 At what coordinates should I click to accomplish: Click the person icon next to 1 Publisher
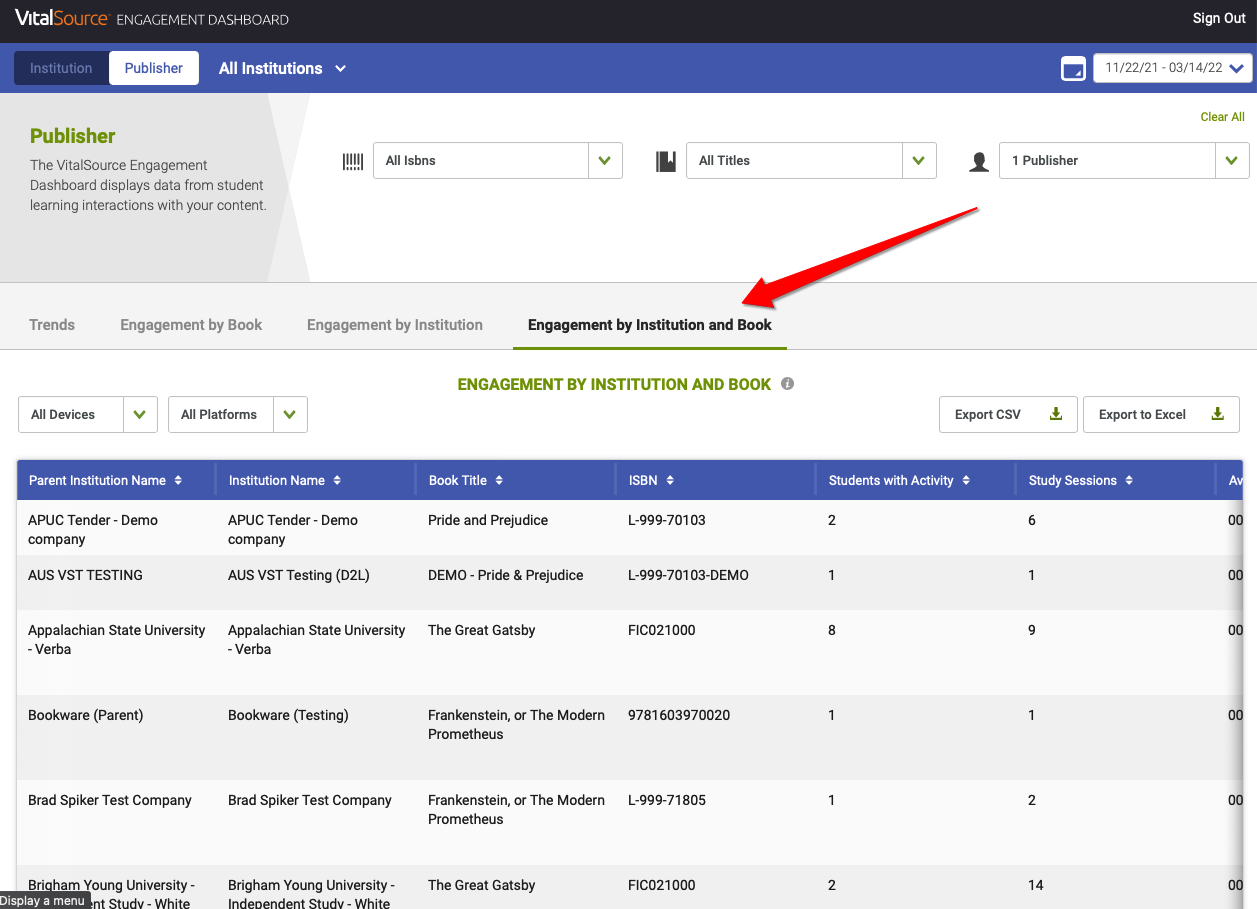pos(979,161)
